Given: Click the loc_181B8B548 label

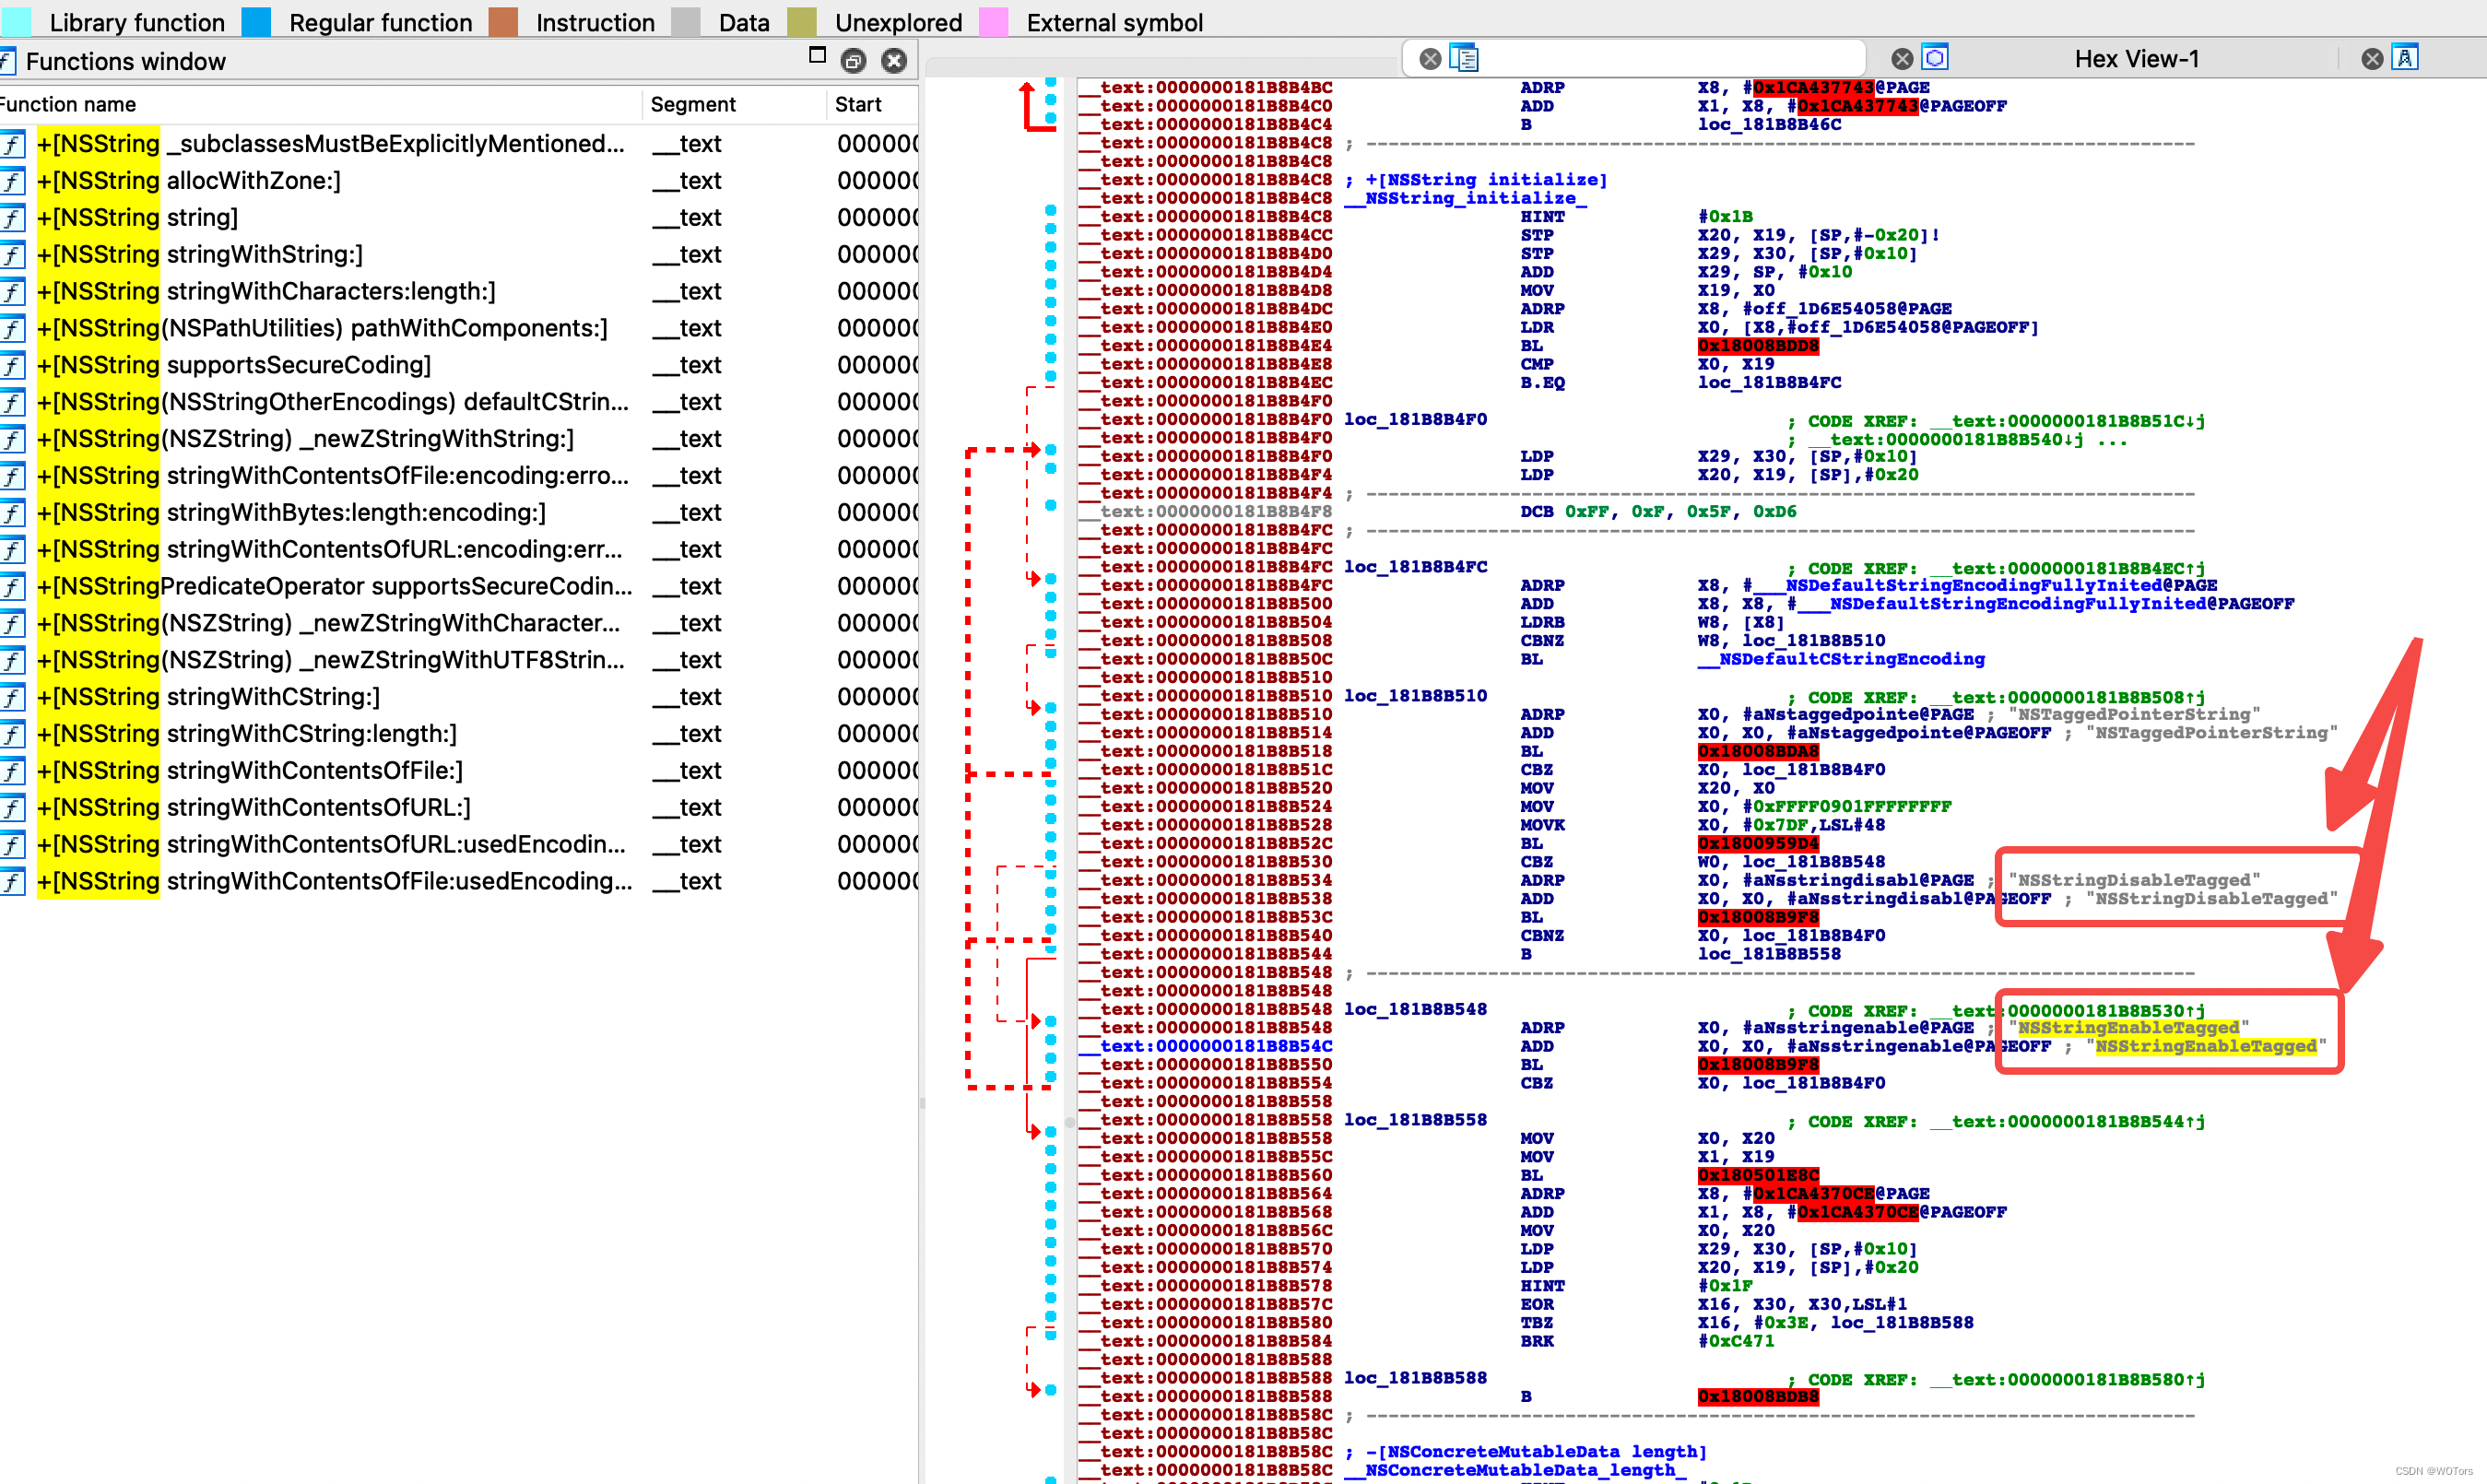Looking at the screenshot, I should point(1415,1009).
